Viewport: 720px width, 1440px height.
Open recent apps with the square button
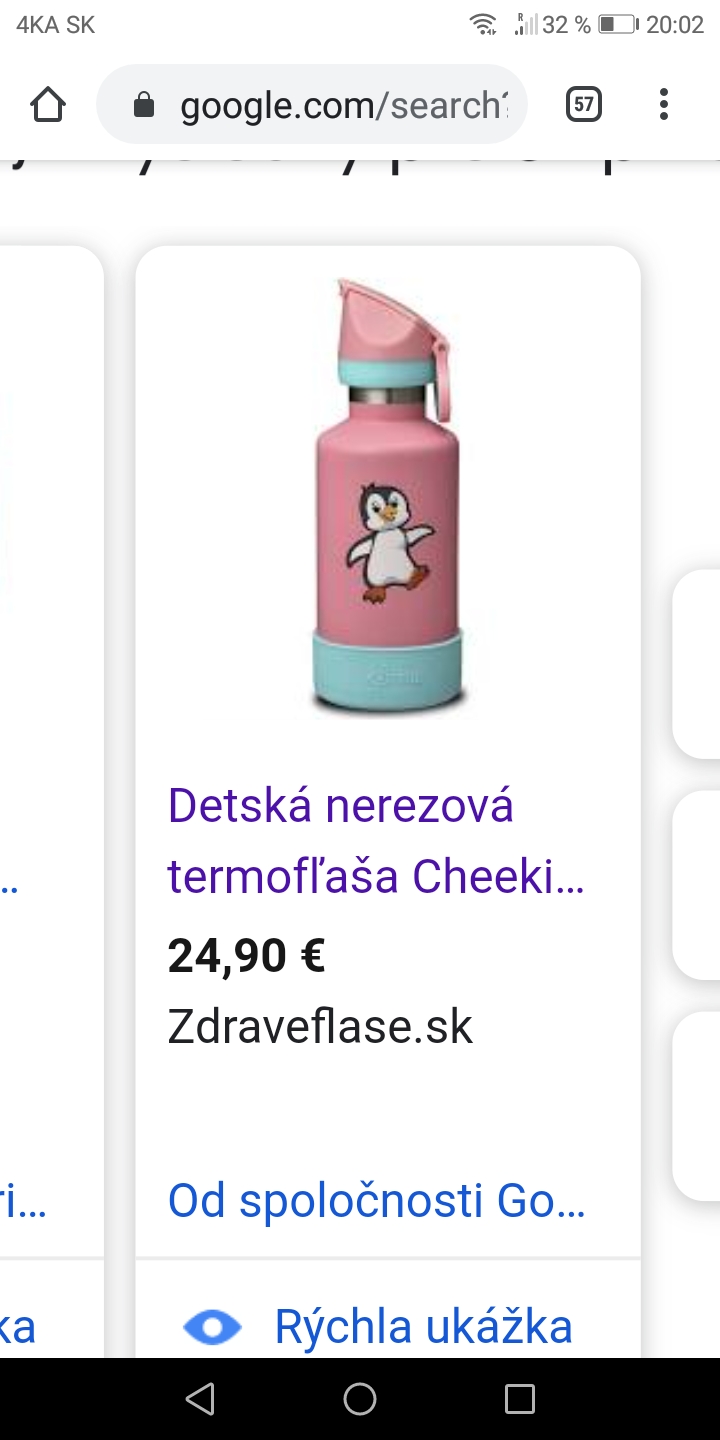tap(520, 1399)
